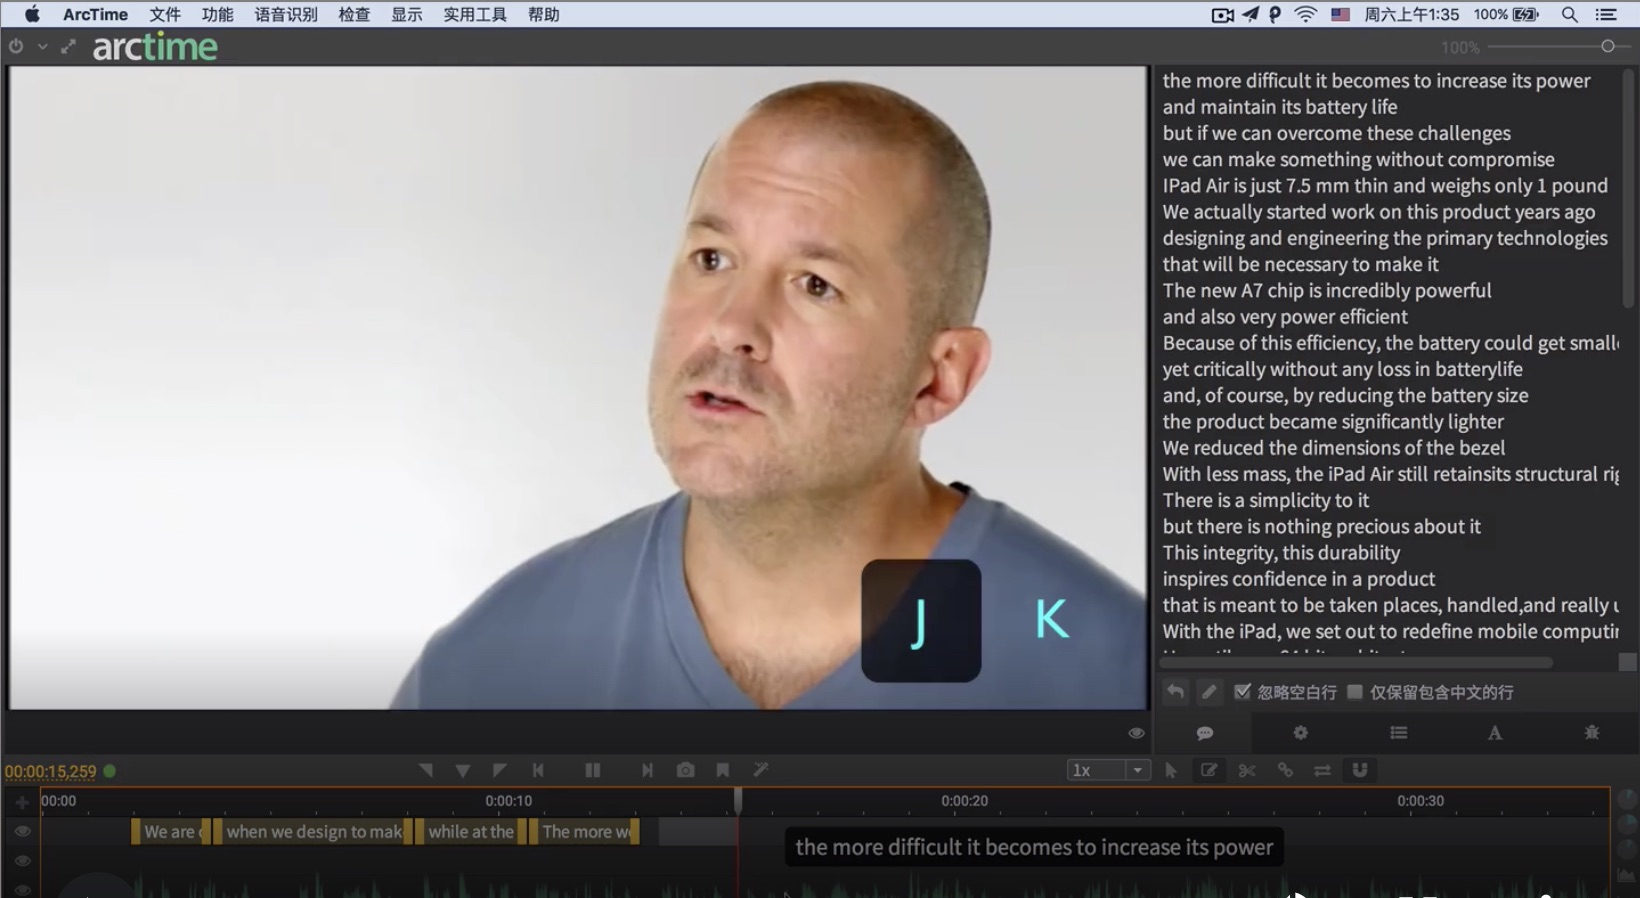Click the camera snapshot icon
Image resolution: width=1640 pixels, height=898 pixels.
coord(685,770)
